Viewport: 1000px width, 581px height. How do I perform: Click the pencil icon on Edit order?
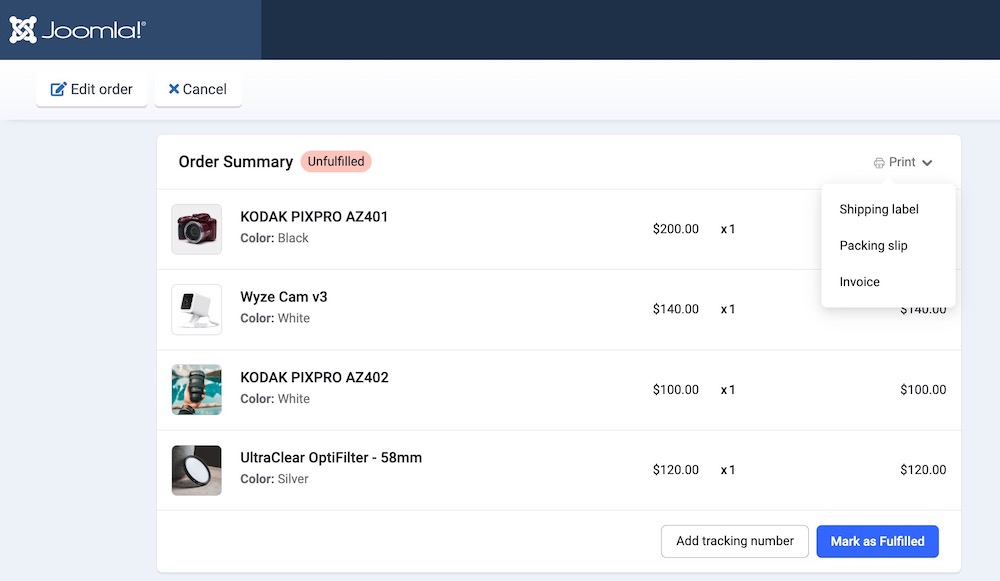(x=58, y=89)
